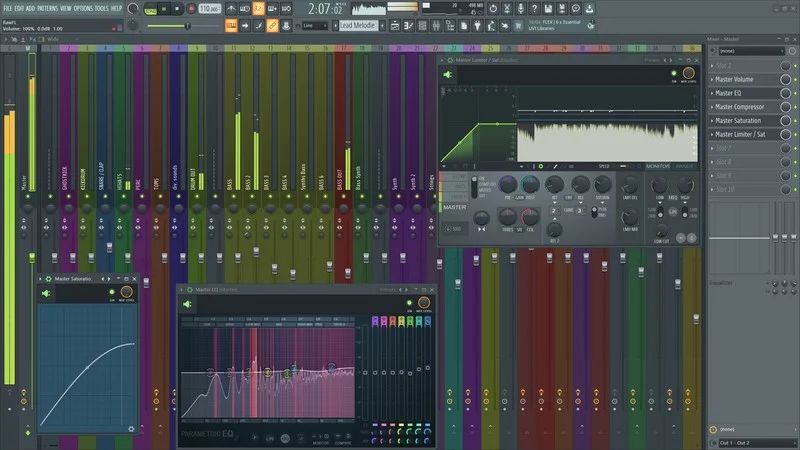Open the channel rack toolbar icon

point(422,26)
